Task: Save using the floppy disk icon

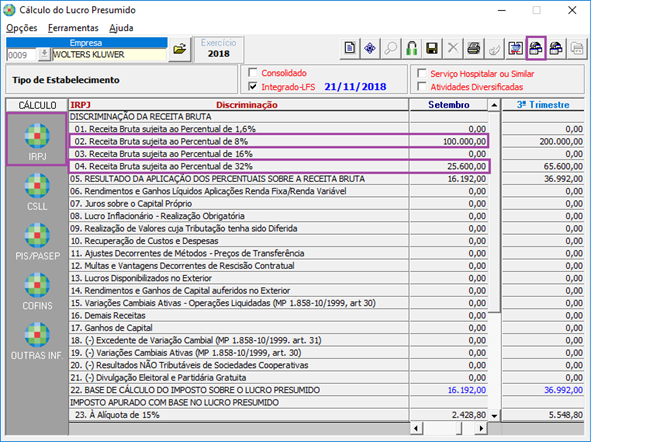Action: [x=432, y=48]
